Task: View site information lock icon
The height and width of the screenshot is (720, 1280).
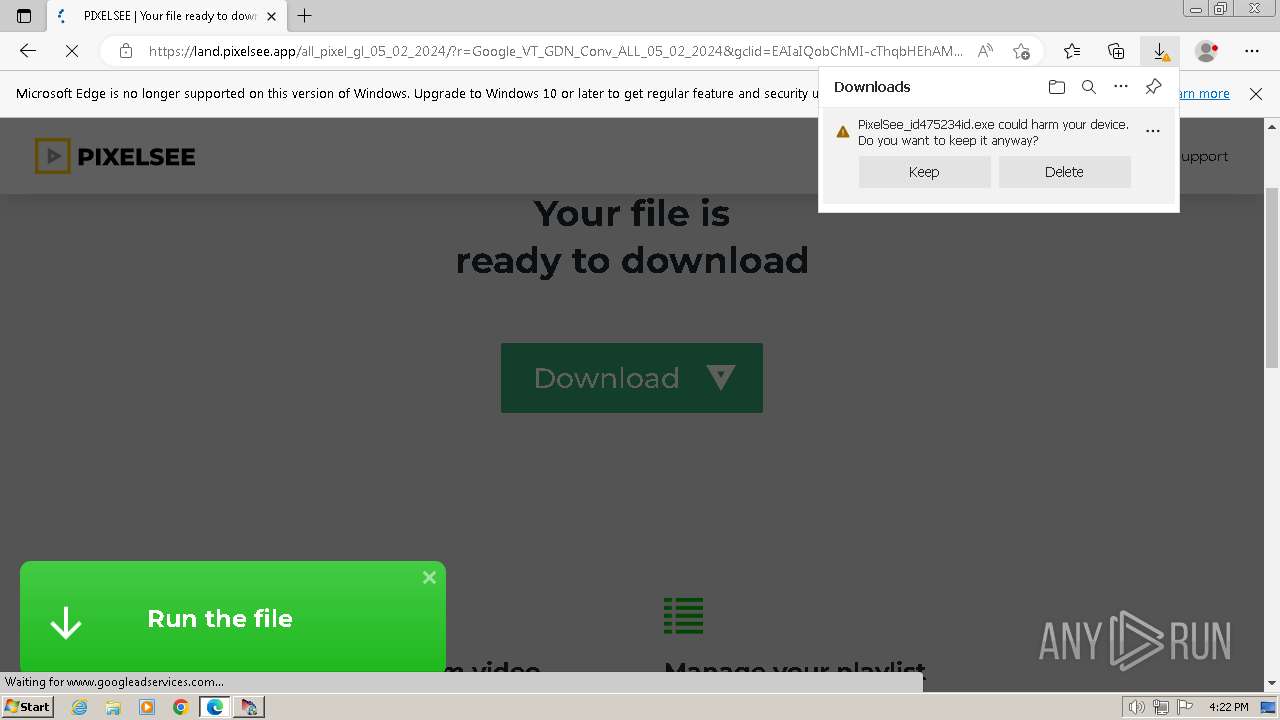Action: coord(125,51)
